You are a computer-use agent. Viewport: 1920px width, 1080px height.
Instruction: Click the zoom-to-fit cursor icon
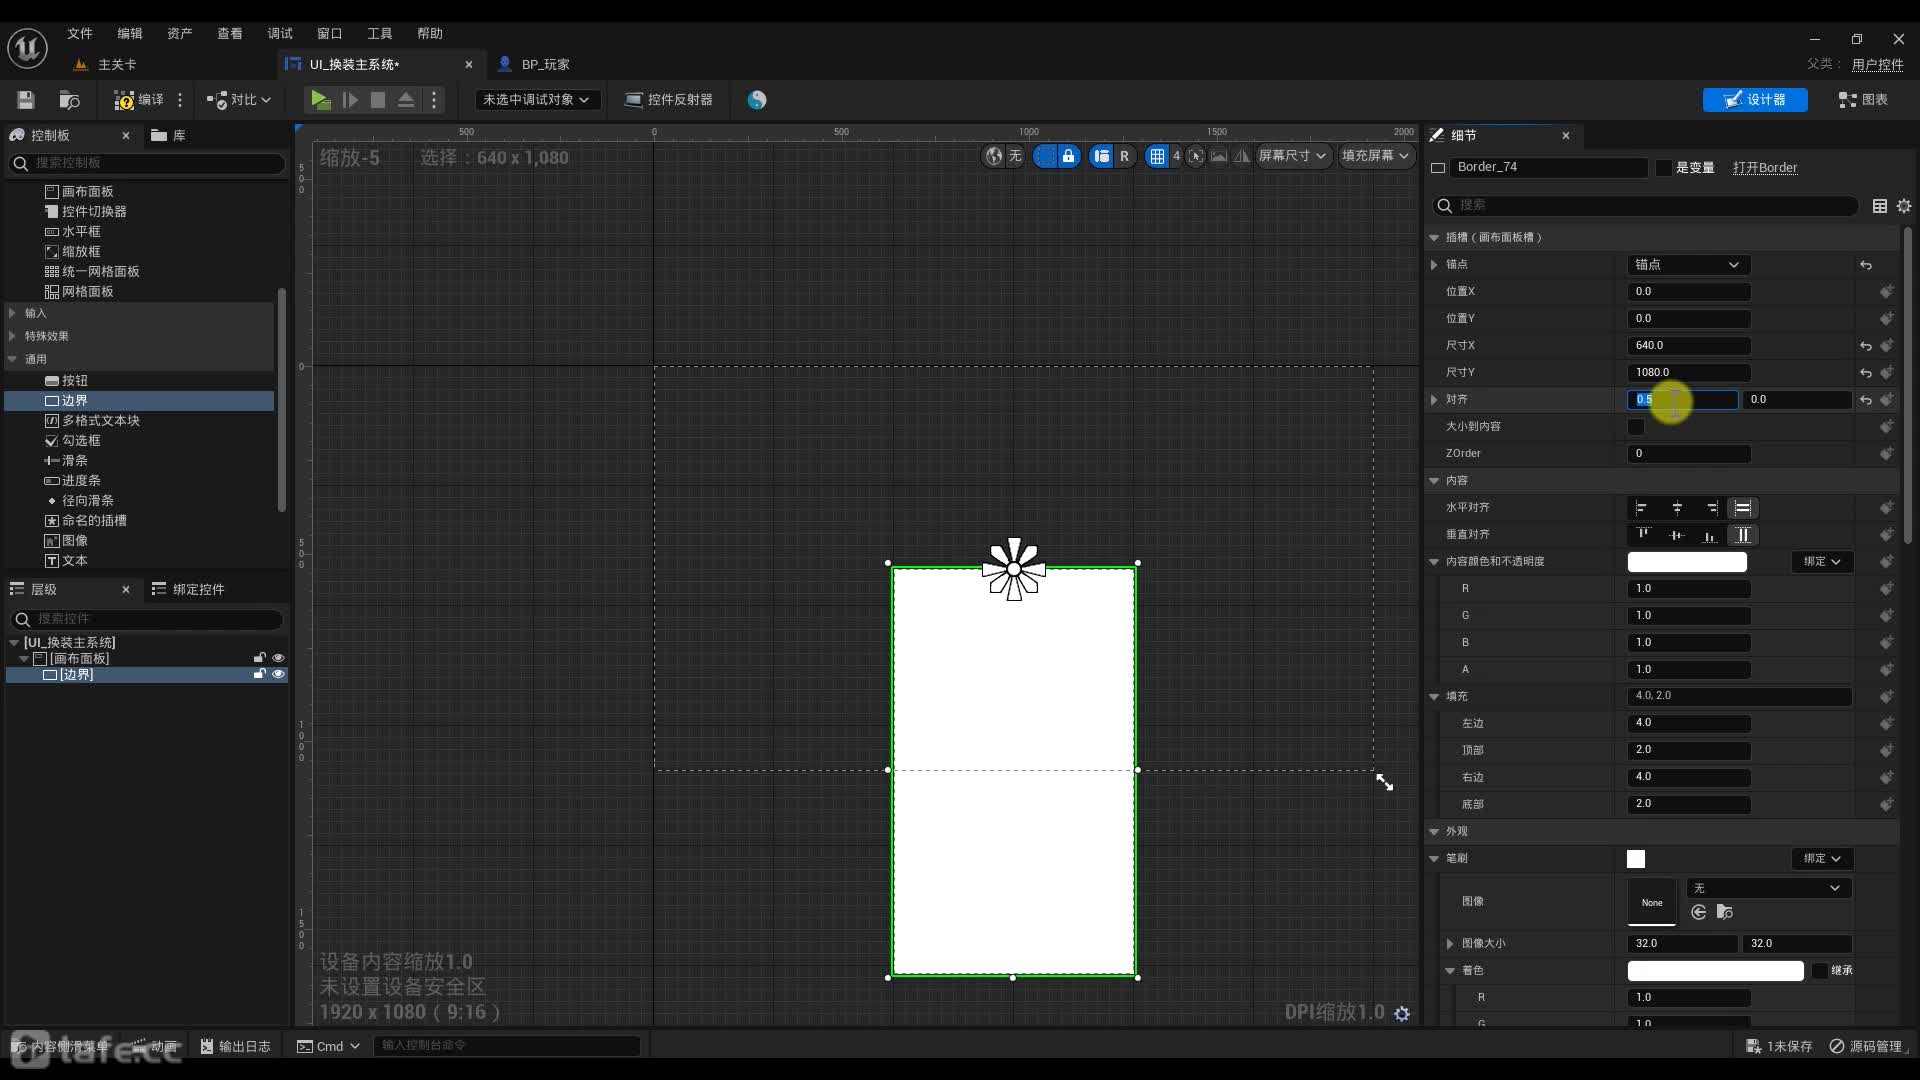tap(1195, 156)
